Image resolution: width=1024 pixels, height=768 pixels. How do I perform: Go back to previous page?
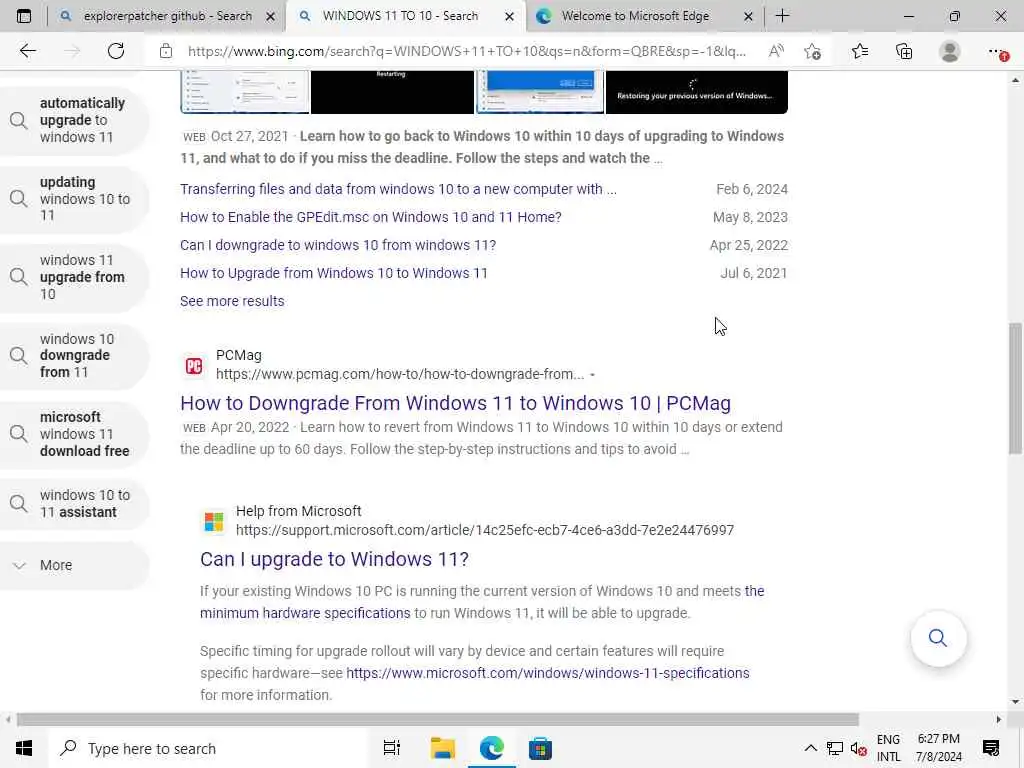pyautogui.click(x=27, y=51)
